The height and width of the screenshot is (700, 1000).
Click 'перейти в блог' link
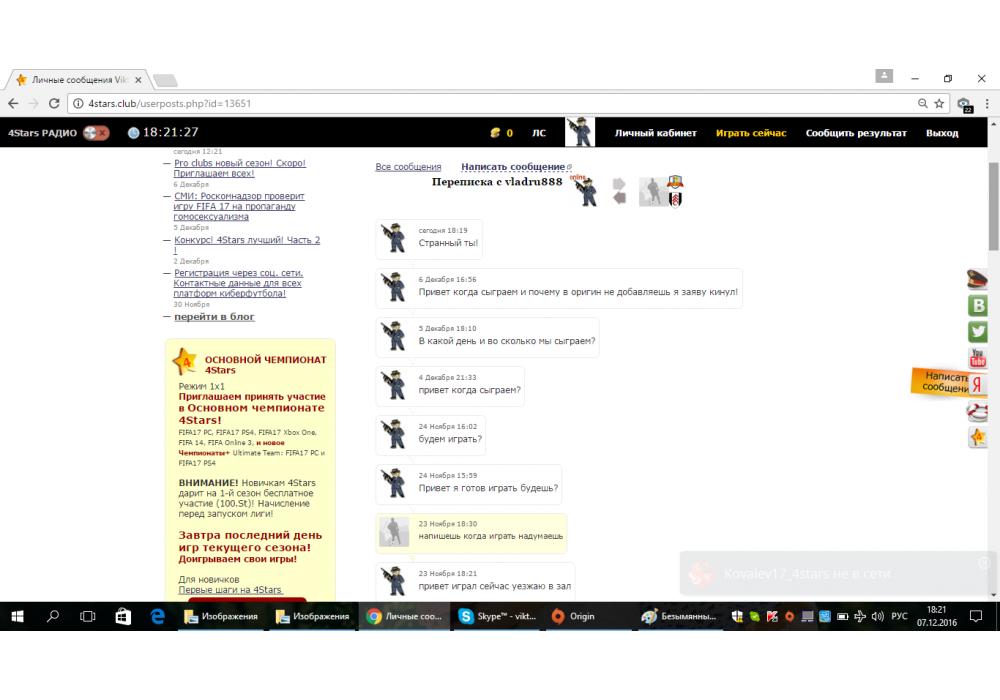coord(214,317)
